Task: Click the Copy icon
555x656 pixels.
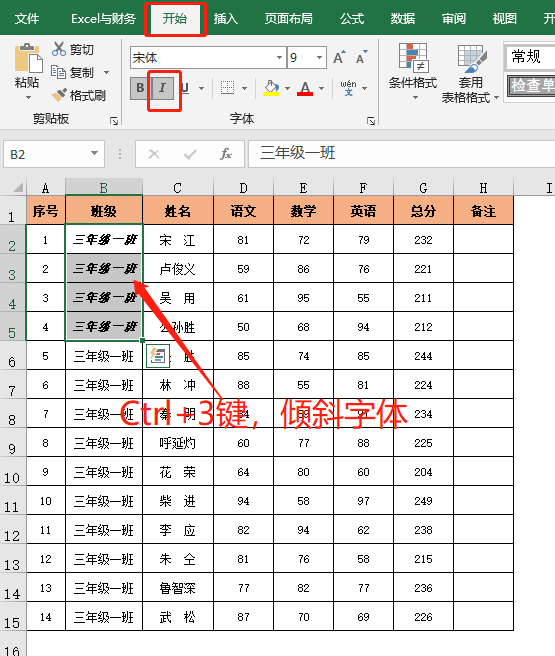Action: [59, 72]
